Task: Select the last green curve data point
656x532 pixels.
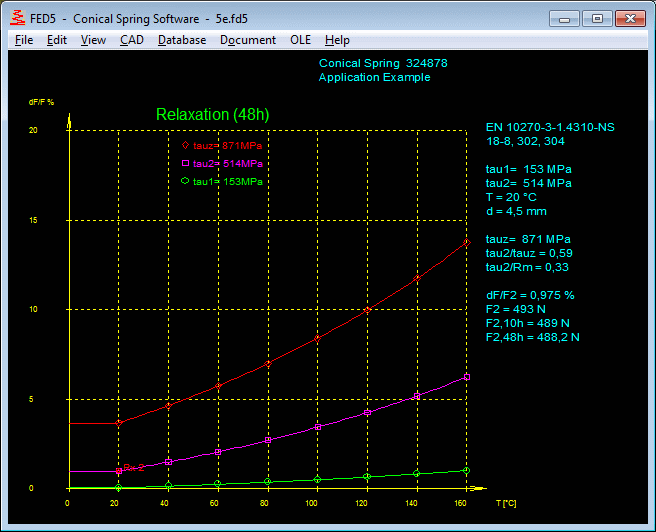Action: 466,470
